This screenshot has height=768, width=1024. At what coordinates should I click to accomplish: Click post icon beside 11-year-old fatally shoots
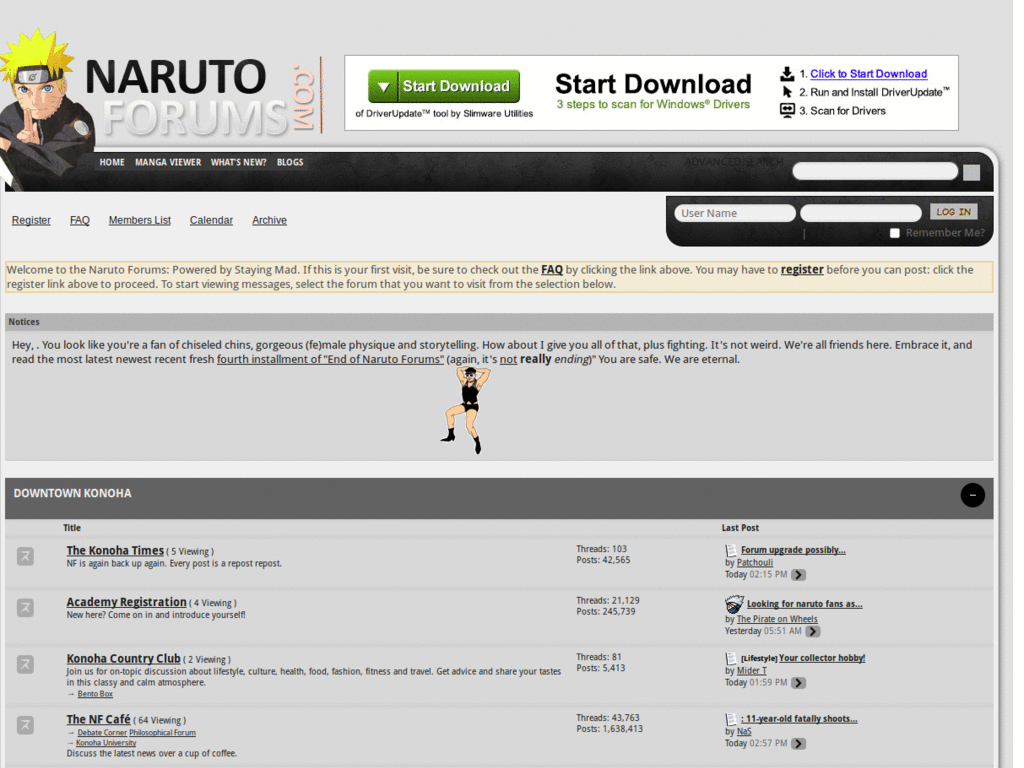click(731, 719)
